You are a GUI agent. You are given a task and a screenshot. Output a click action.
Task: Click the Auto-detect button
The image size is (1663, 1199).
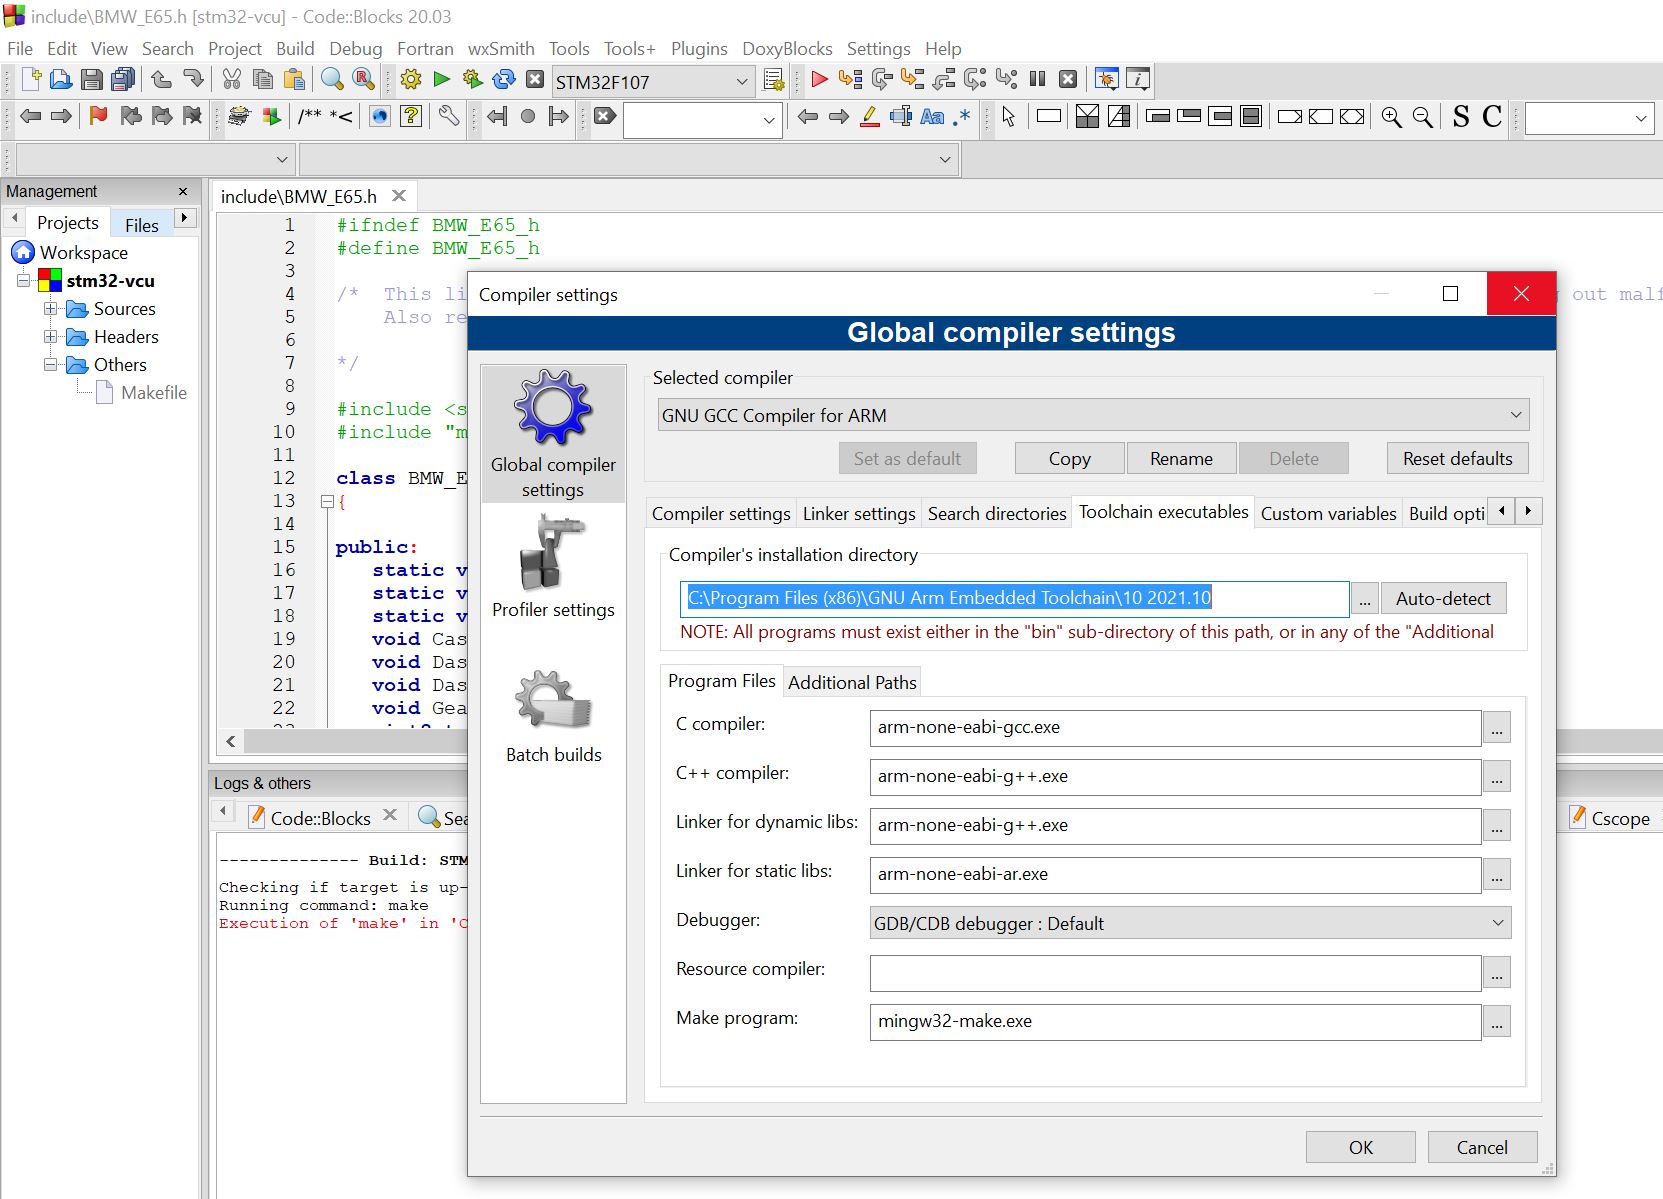[1443, 598]
